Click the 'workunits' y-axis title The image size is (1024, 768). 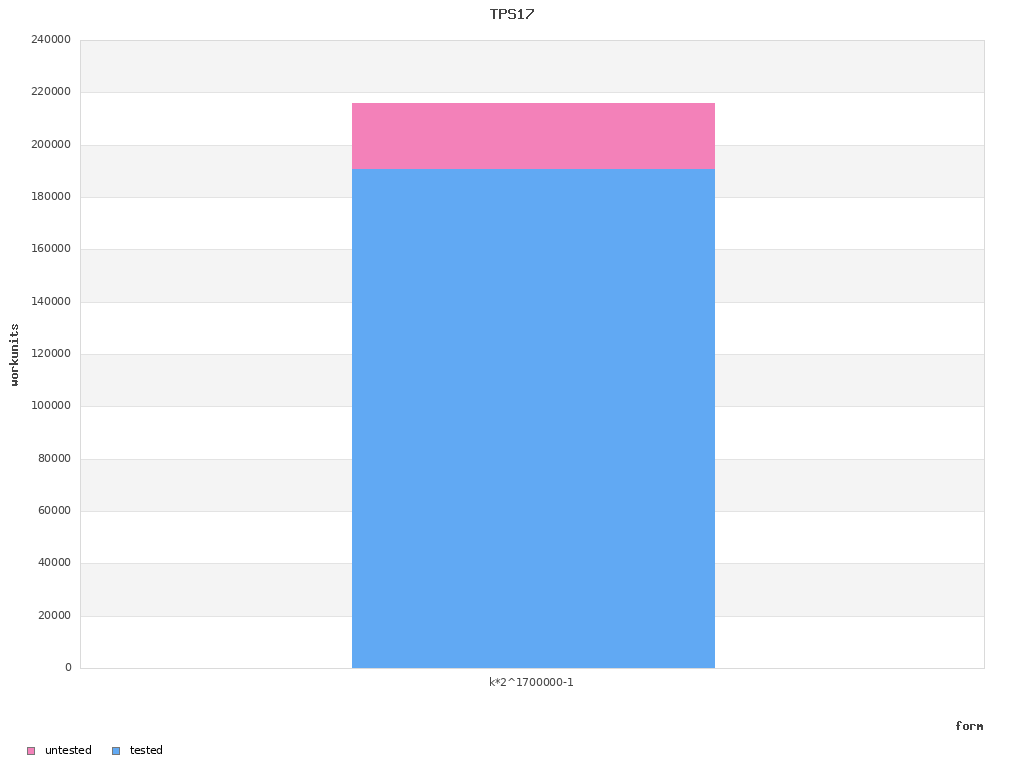15,354
